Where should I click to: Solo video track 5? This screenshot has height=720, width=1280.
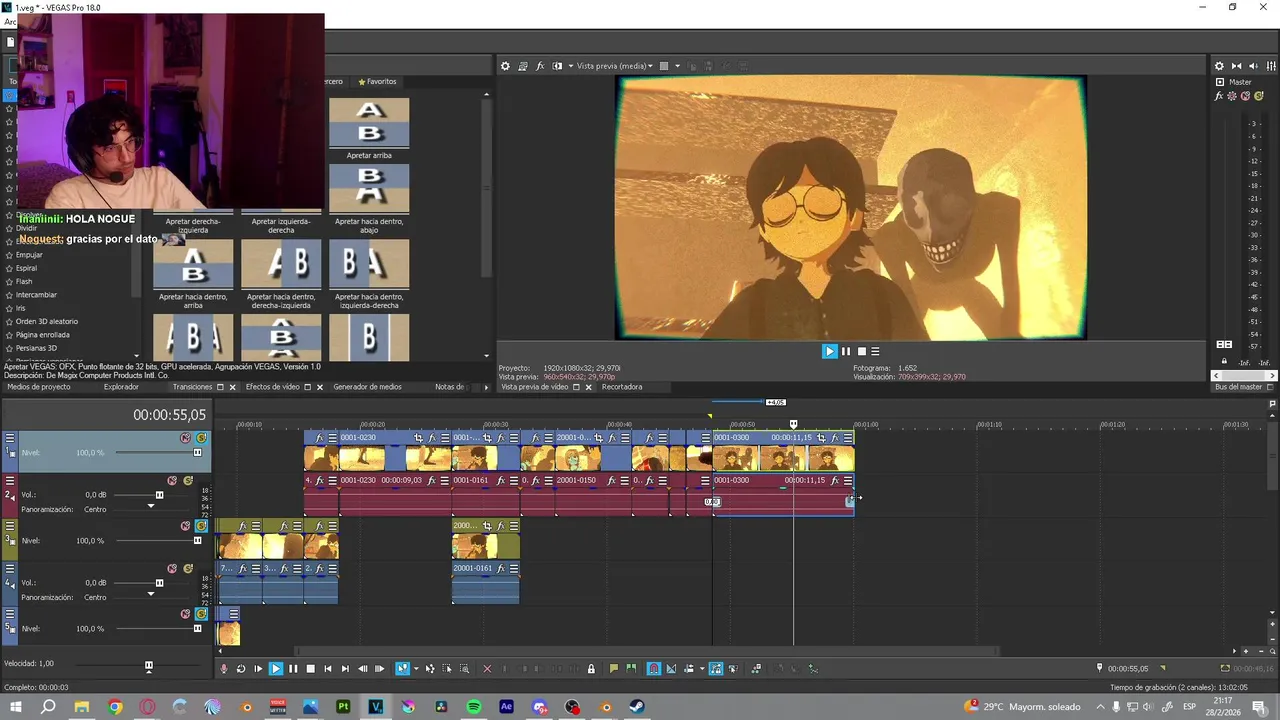point(201,614)
